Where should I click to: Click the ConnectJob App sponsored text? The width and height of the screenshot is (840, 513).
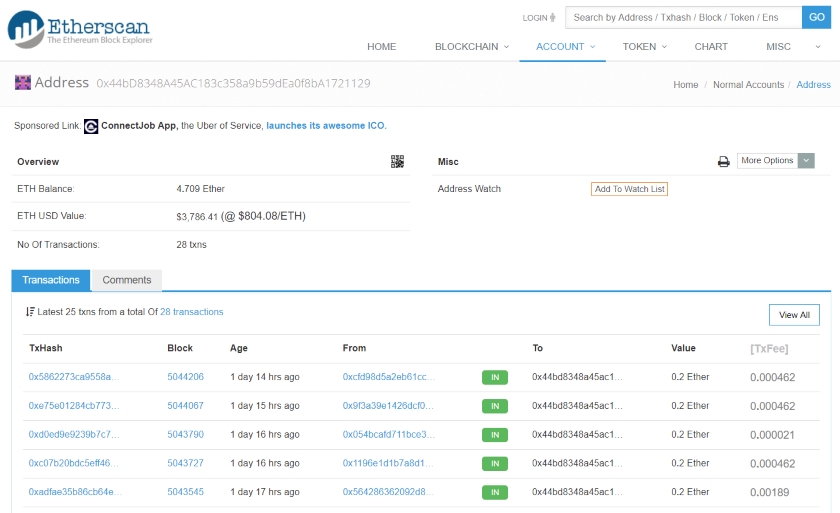pos(139,126)
